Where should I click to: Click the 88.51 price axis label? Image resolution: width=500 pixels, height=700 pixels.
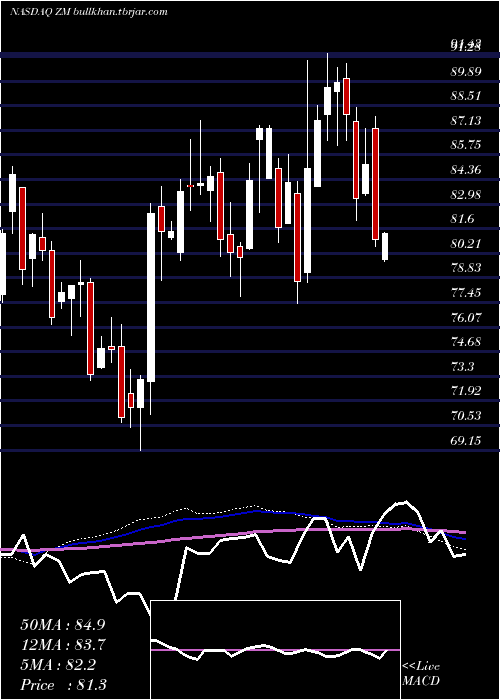466,96
